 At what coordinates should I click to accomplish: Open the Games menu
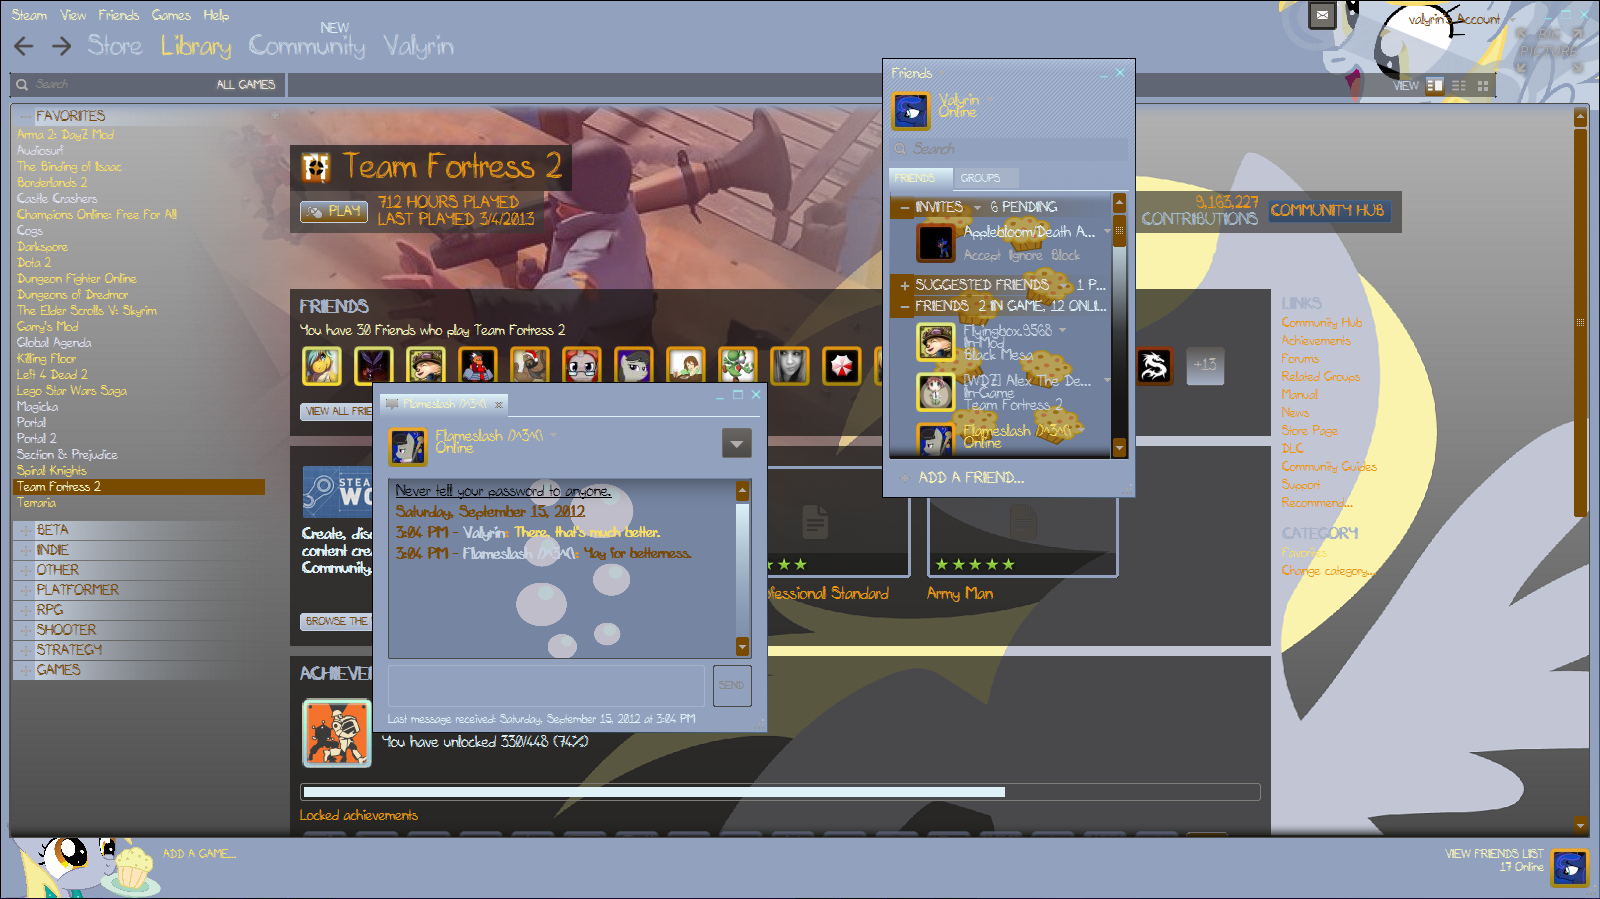(x=171, y=15)
